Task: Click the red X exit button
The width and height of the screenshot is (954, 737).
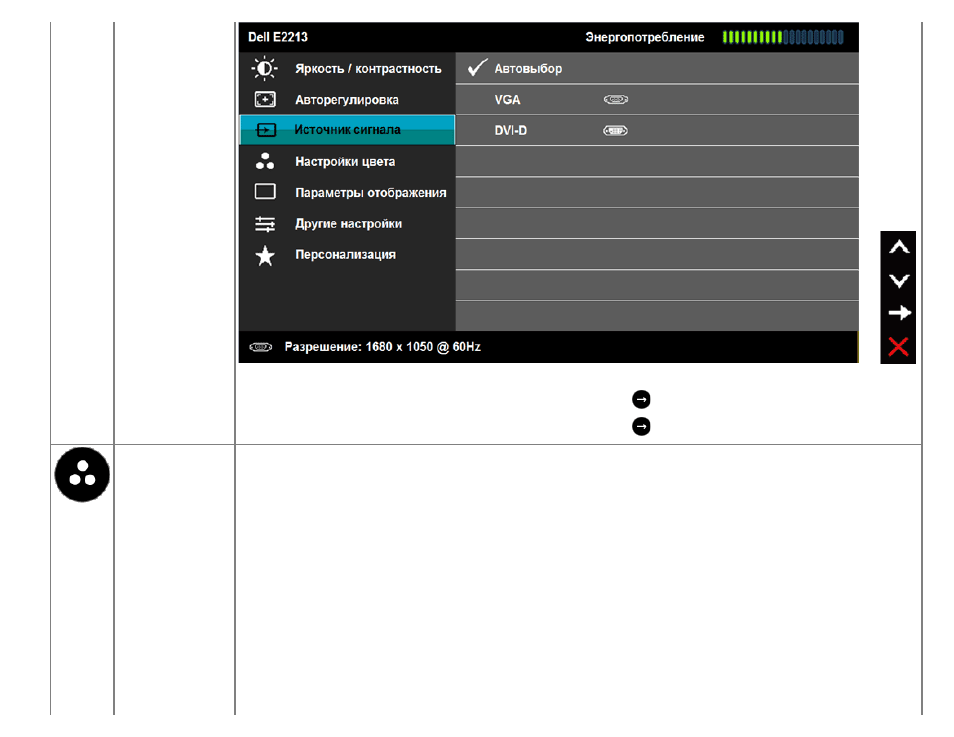Action: point(898,346)
